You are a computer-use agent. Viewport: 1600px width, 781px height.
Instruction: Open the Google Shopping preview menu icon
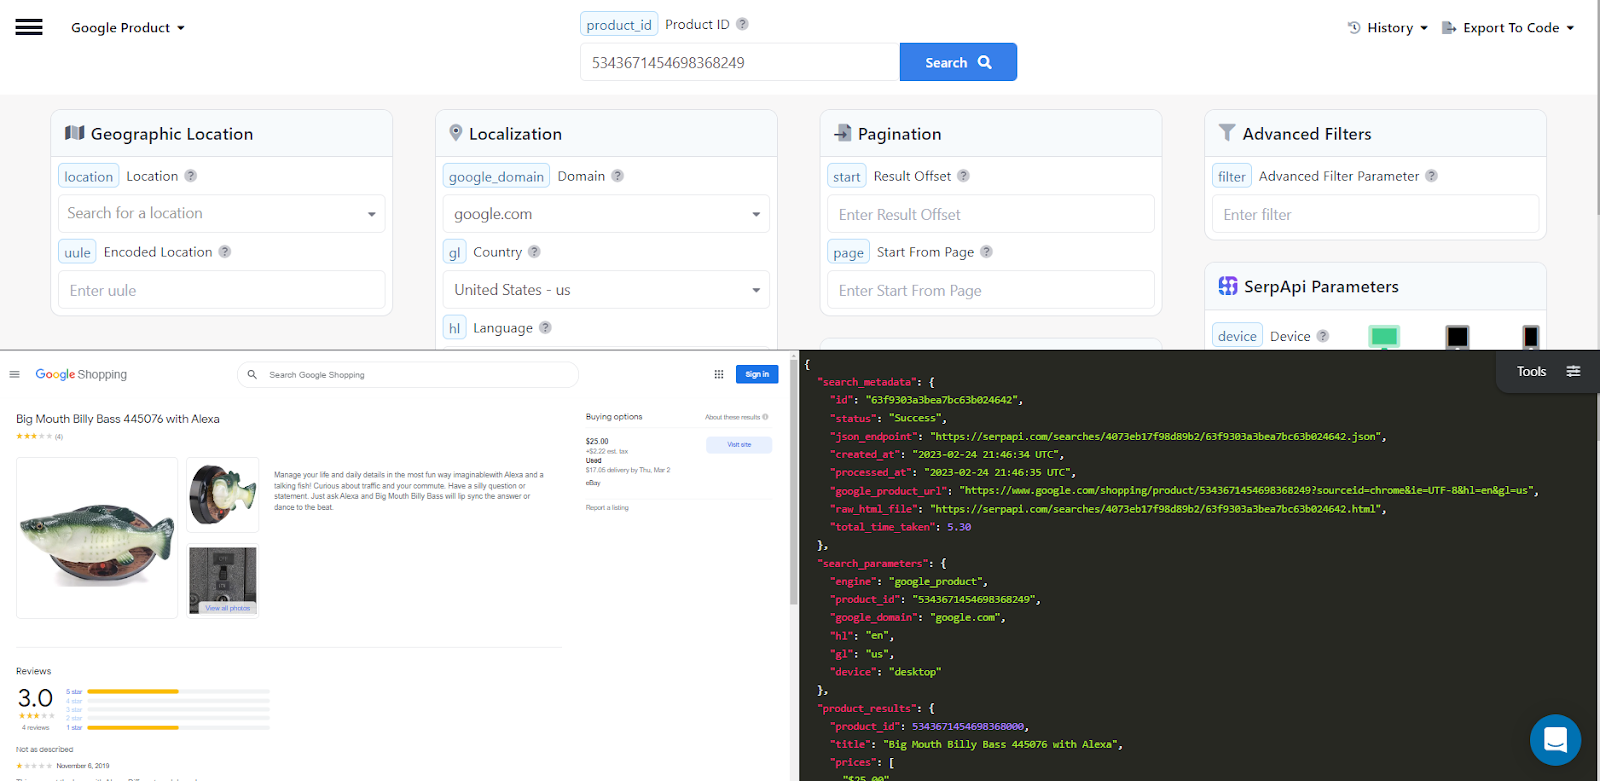coord(14,375)
